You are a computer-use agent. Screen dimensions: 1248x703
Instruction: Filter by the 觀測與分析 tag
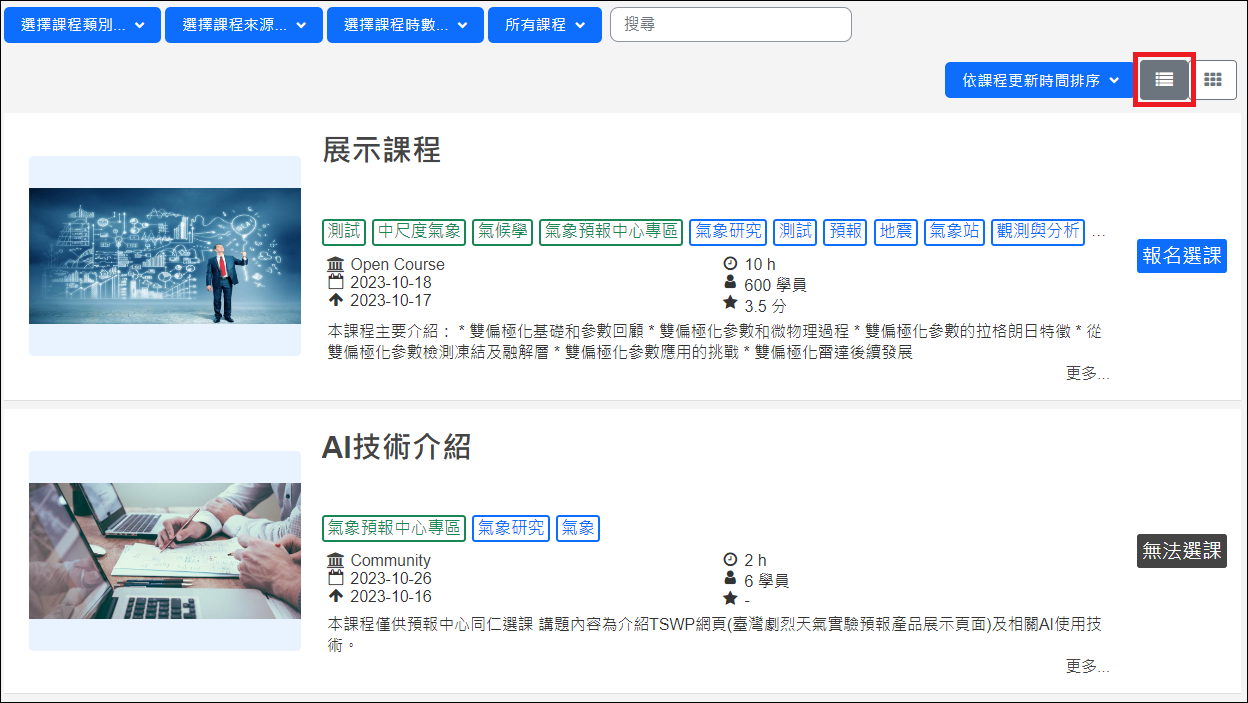click(x=1038, y=232)
